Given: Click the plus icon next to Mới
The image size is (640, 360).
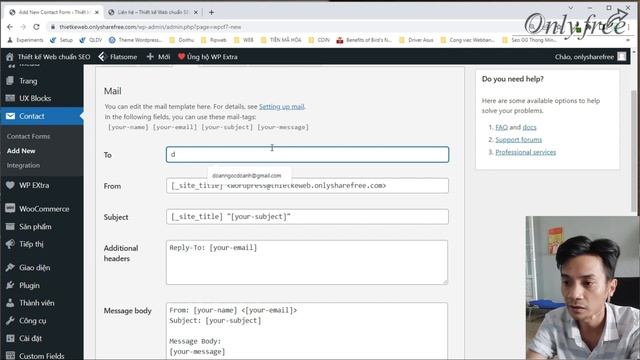Looking at the screenshot, I should [x=150, y=57].
